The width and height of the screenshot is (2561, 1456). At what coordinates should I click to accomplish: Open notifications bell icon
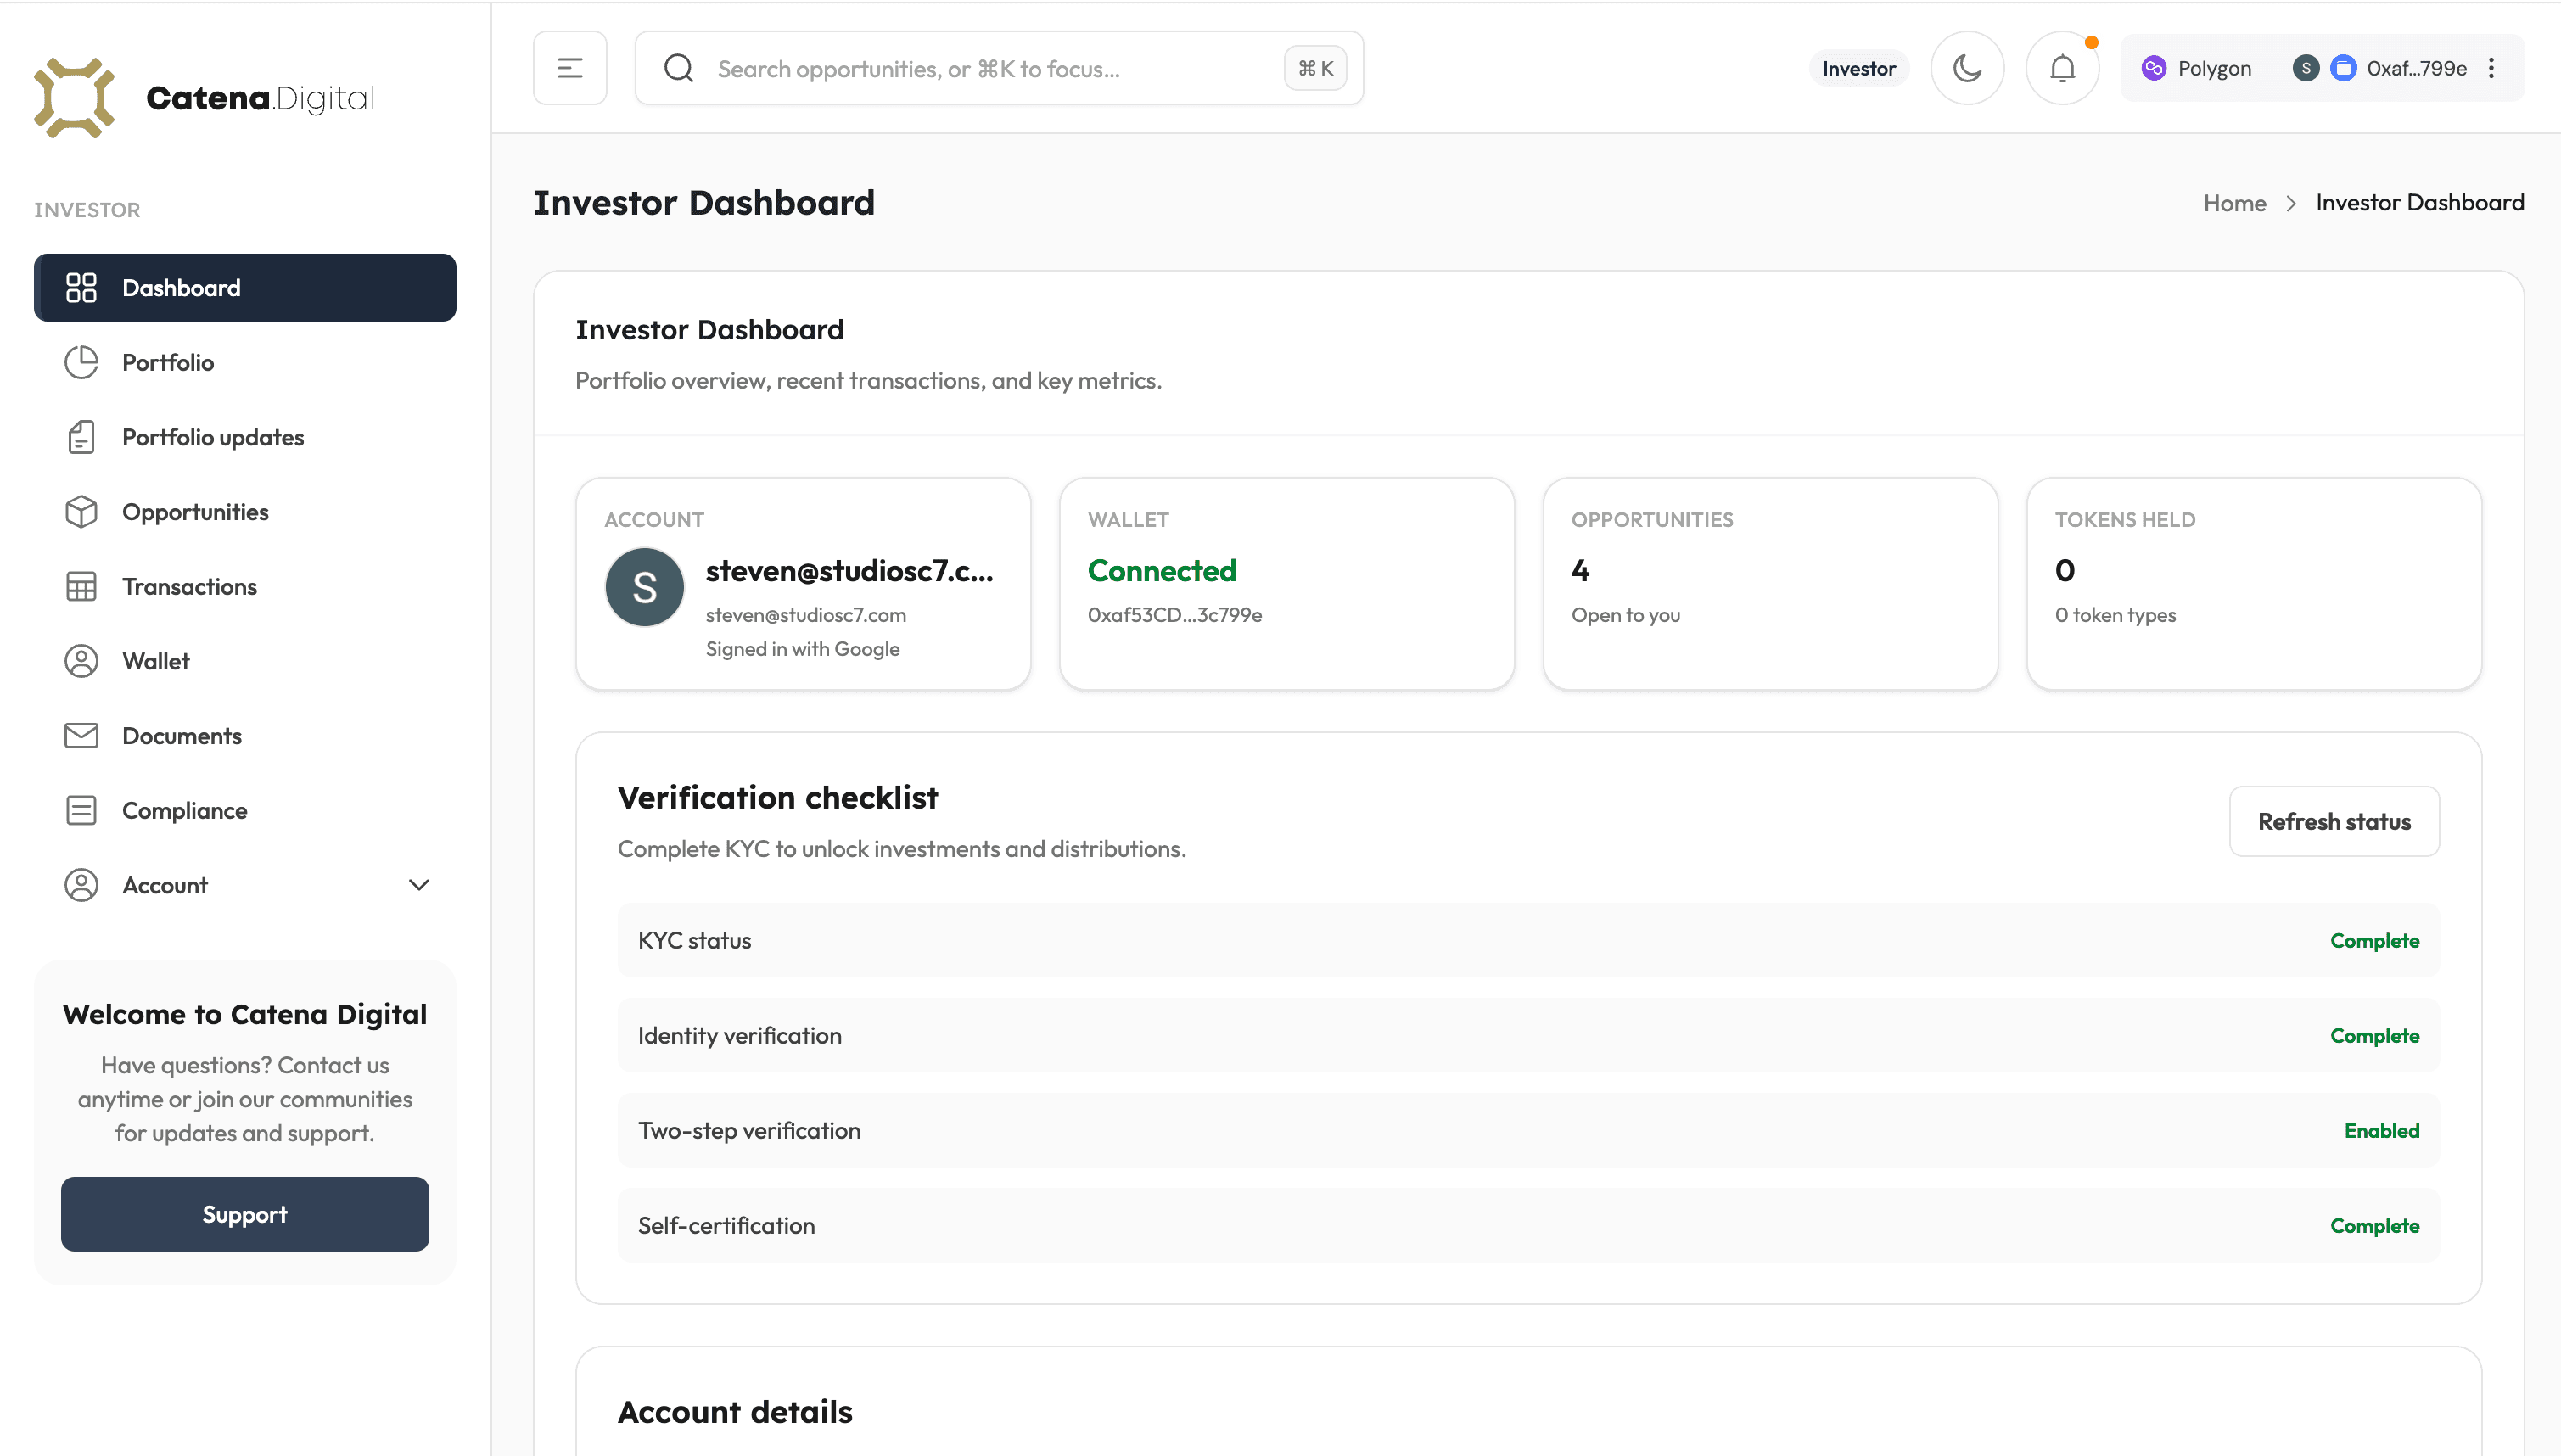click(2062, 68)
